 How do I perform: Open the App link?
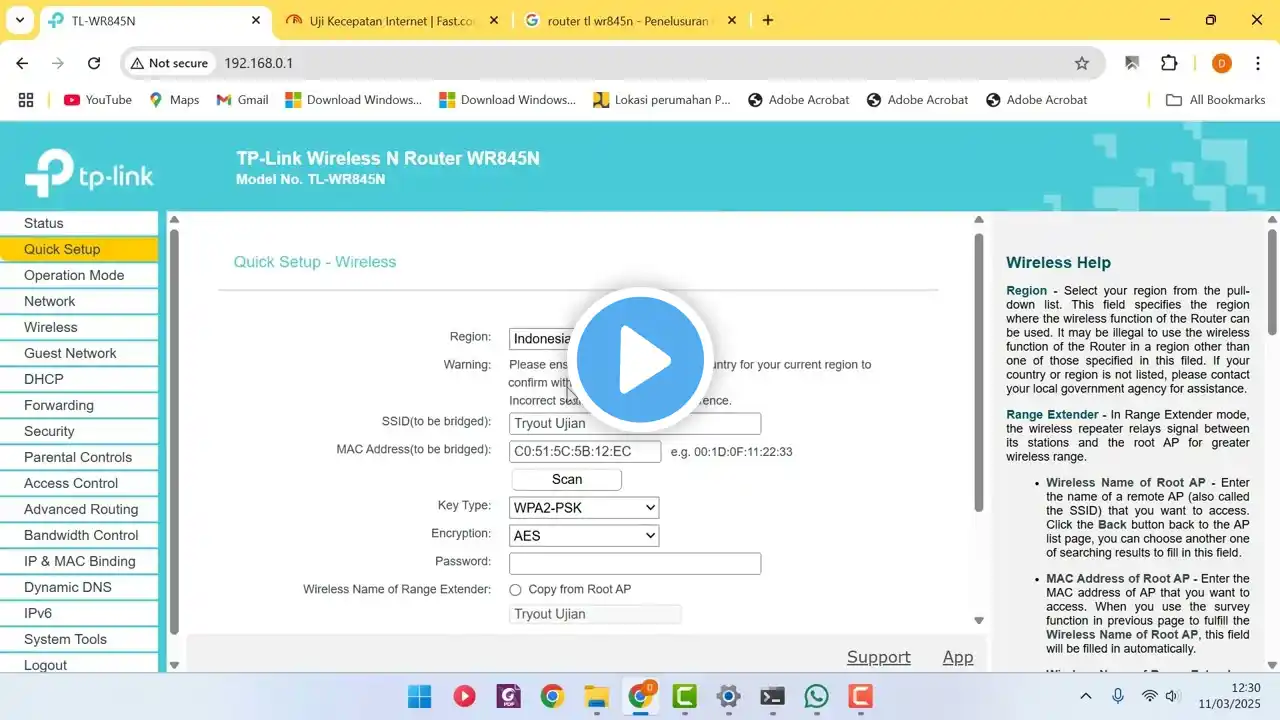coord(958,657)
